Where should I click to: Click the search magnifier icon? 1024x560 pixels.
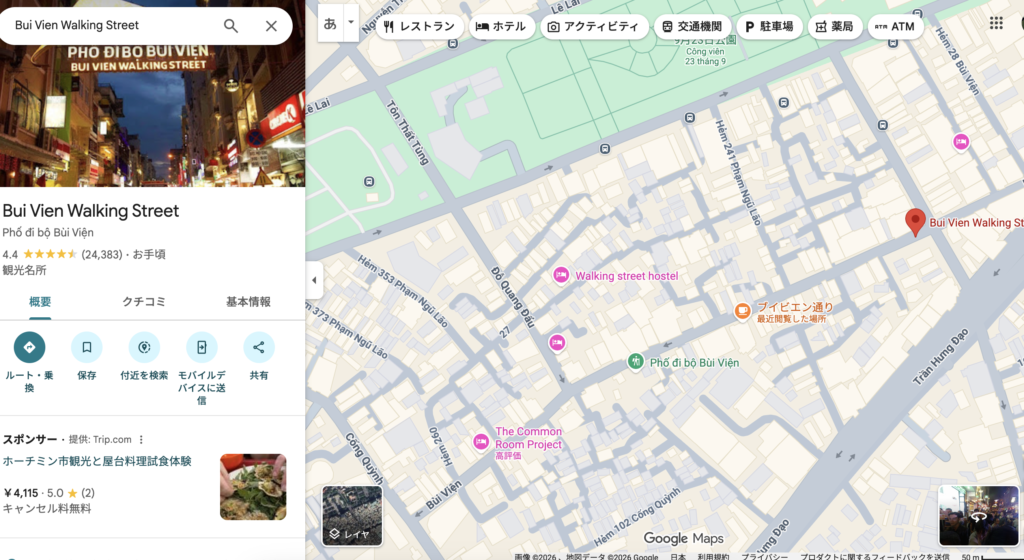231,25
